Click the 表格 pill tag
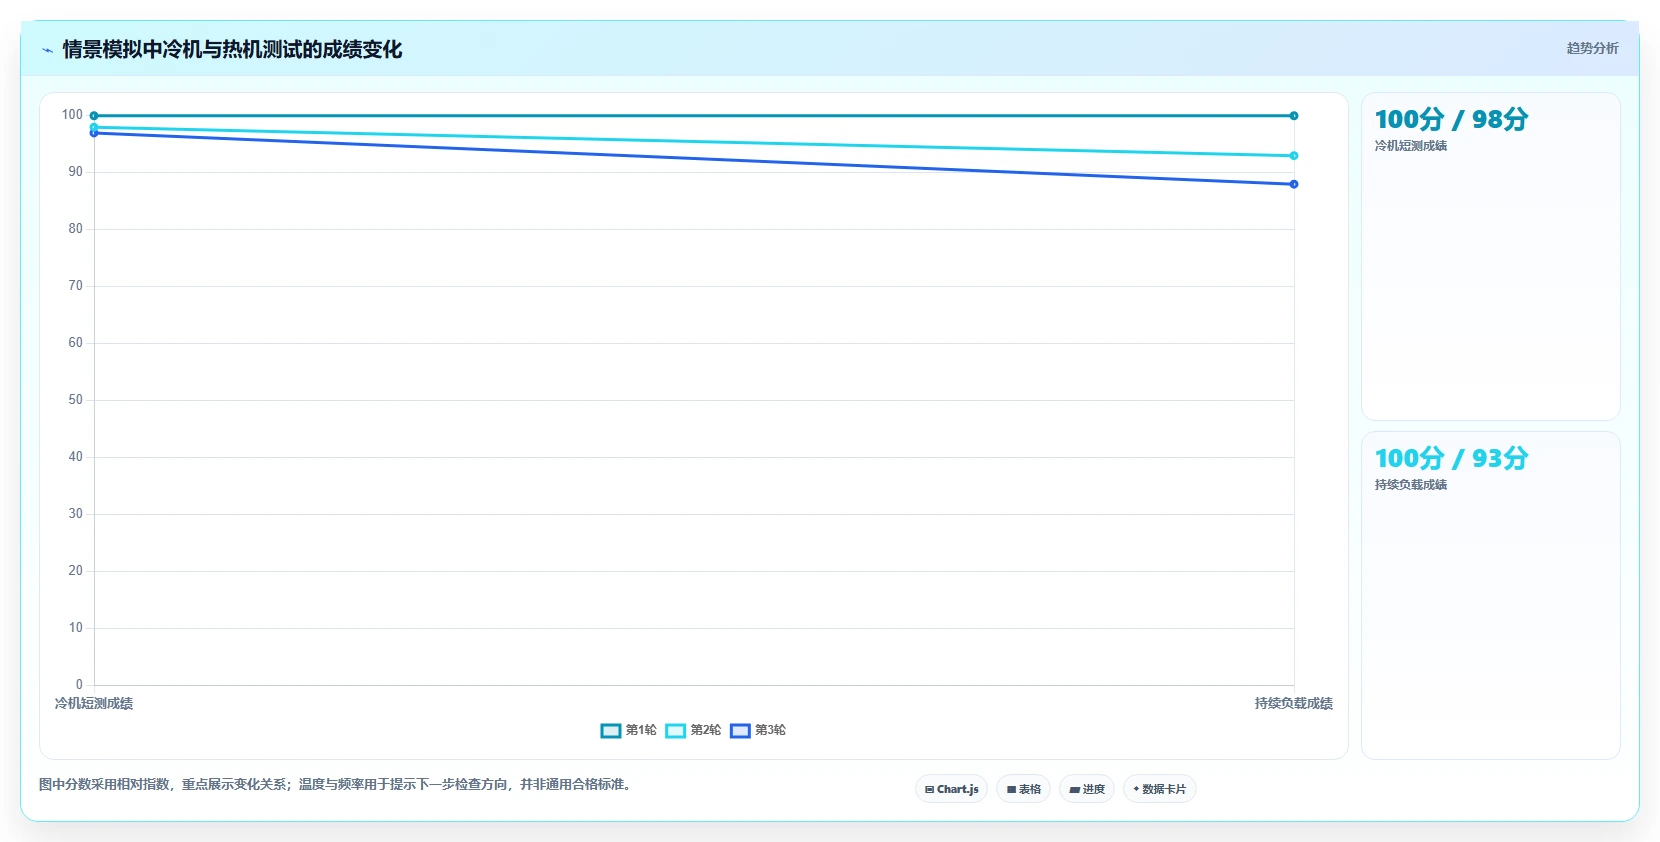This screenshot has height=842, width=1660. click(x=1023, y=789)
